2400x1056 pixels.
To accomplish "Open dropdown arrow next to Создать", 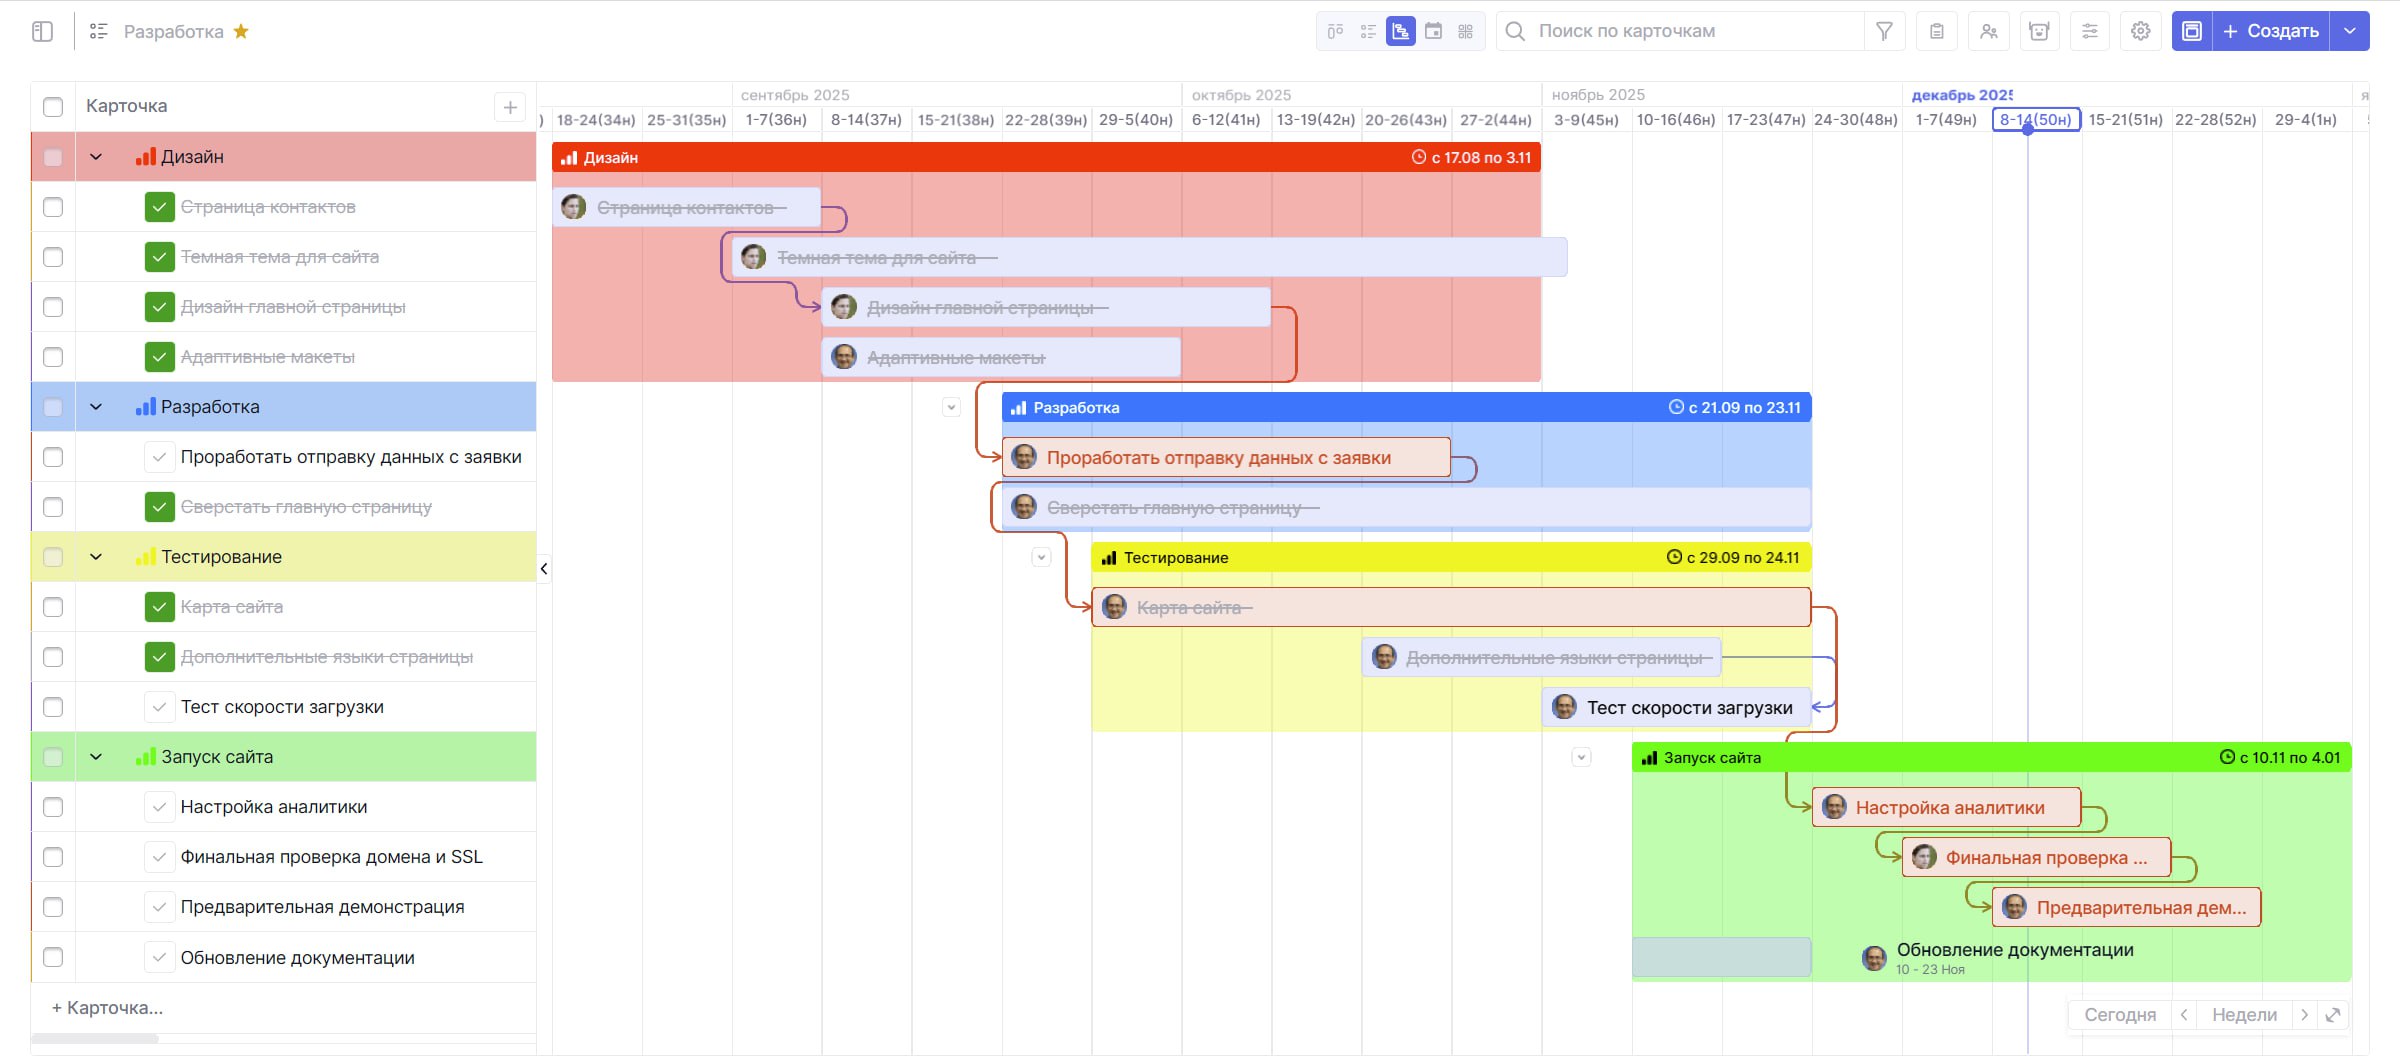I will click(2350, 31).
